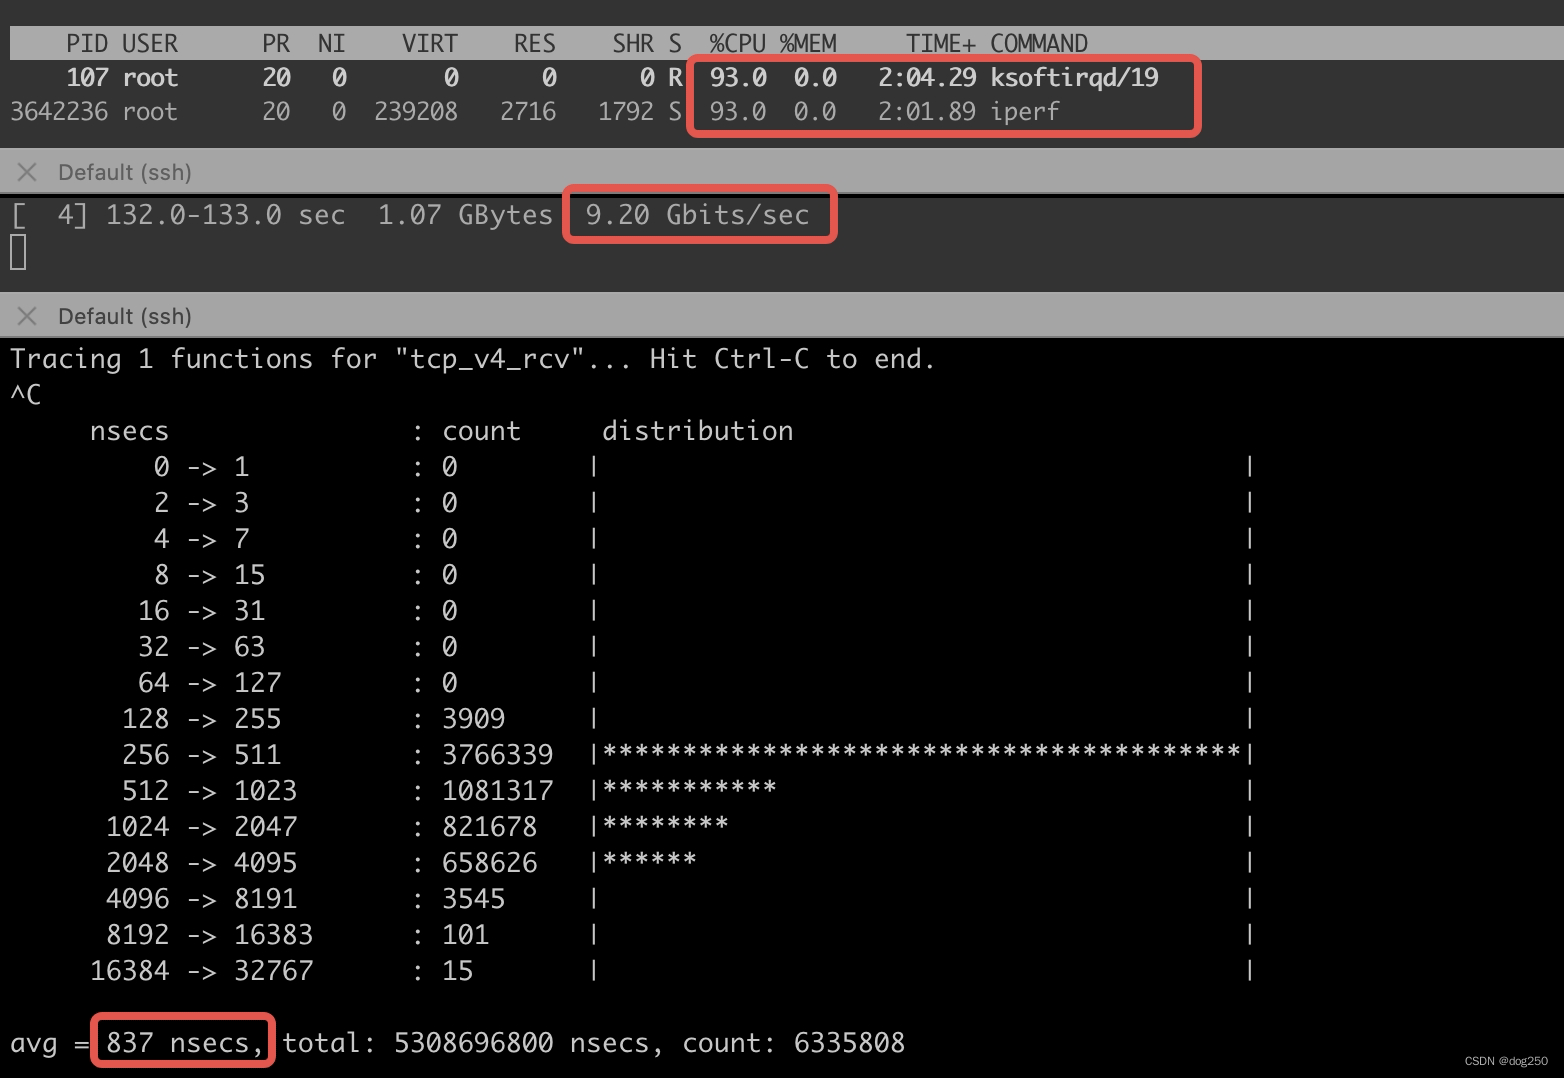Click the asterisk bar for 512 -> 1023

click(689, 788)
